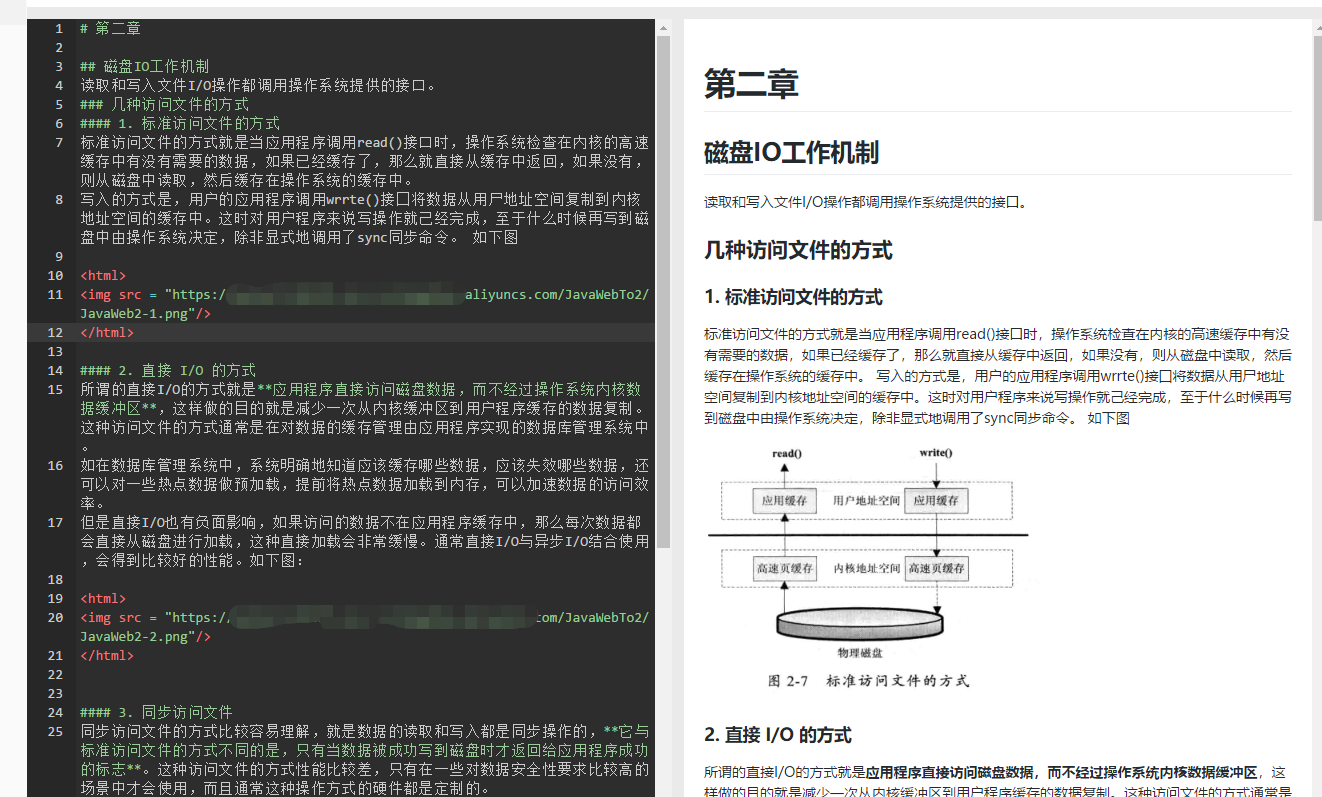
Task: Click the '<html>' tag on editor line 10
Action: click(103, 275)
